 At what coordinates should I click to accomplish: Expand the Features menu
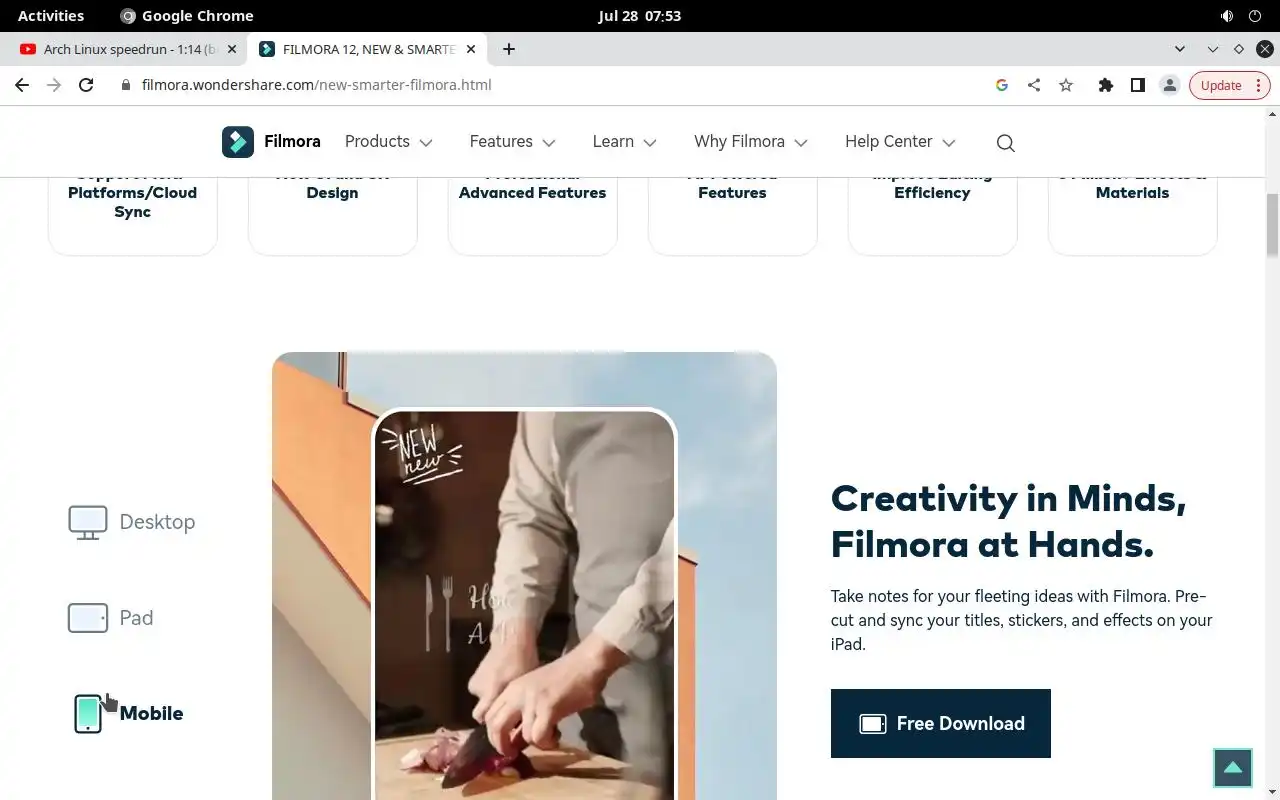[x=513, y=142]
